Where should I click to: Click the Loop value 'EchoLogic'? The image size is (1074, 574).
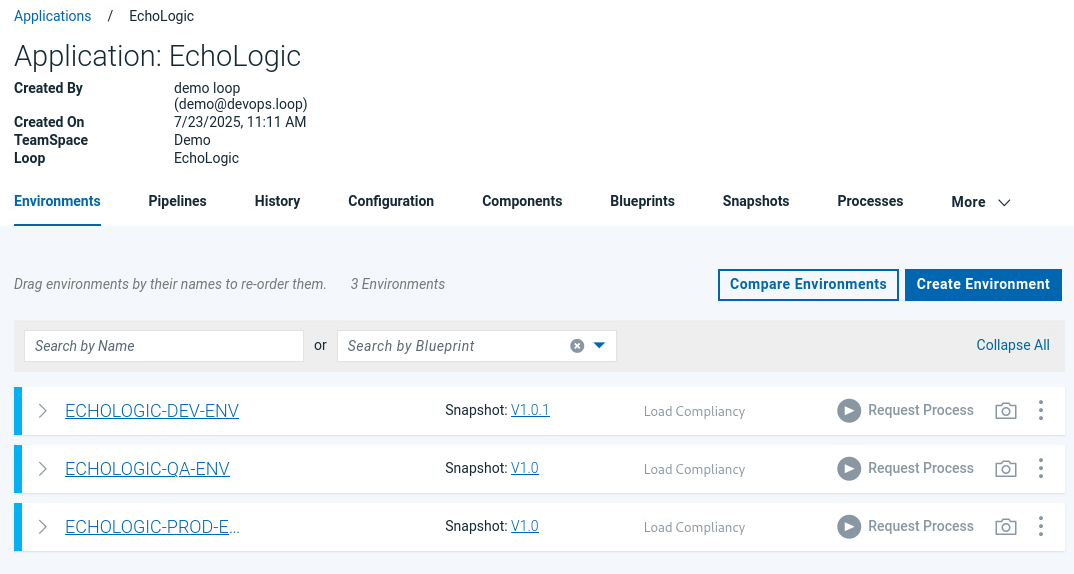point(206,158)
